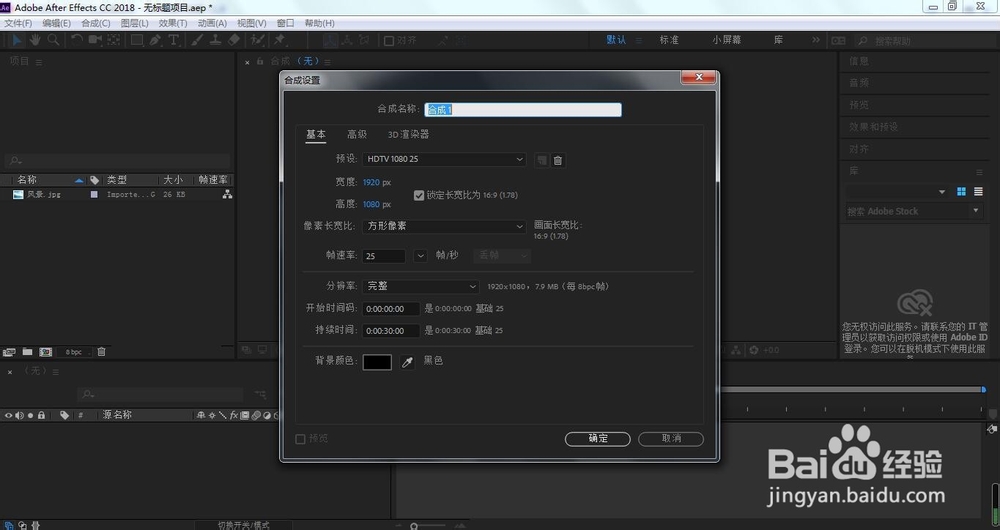Select the Zoom magnifier tool
Image resolution: width=1000 pixels, height=530 pixels.
tap(54, 40)
